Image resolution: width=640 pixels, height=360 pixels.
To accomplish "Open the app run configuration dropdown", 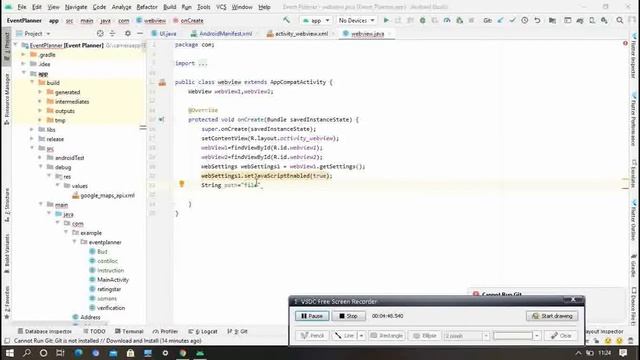I will click(x=316, y=20).
